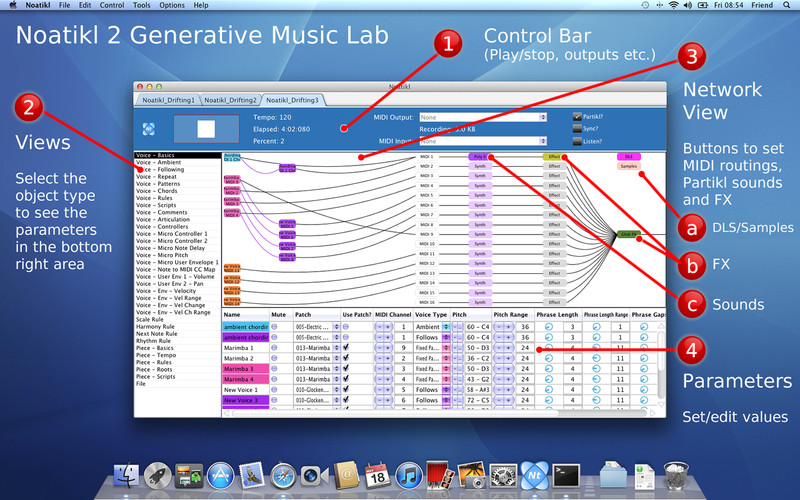This screenshot has height=500, width=800.
Task: Select the DLS node in the network view
Action: [629, 157]
